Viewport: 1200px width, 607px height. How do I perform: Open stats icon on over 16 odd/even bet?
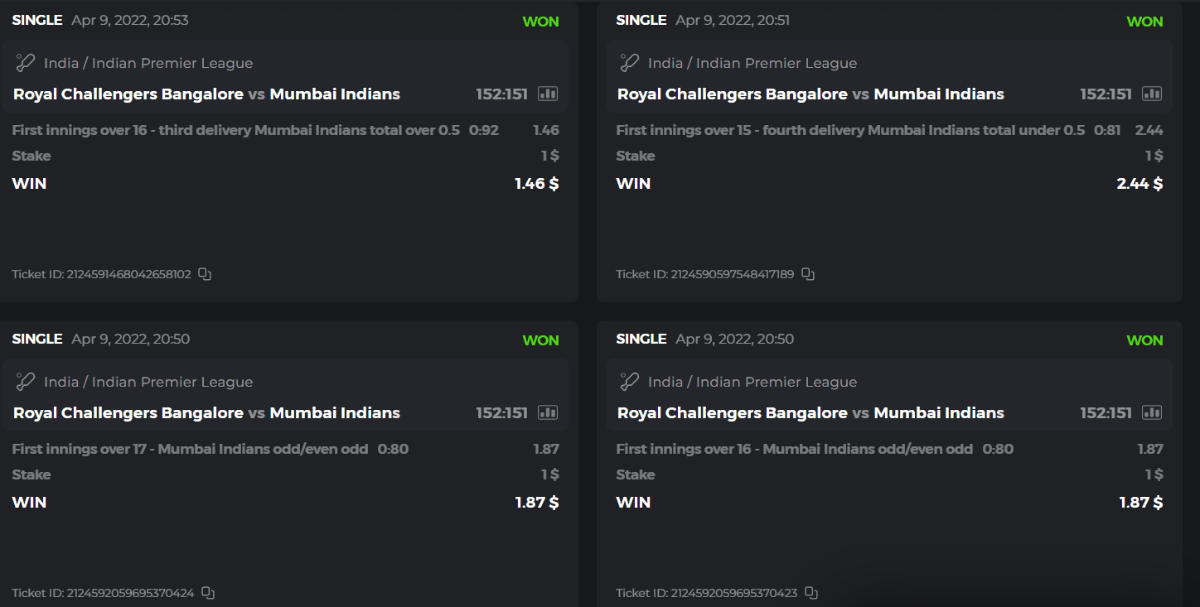[x=1152, y=413]
